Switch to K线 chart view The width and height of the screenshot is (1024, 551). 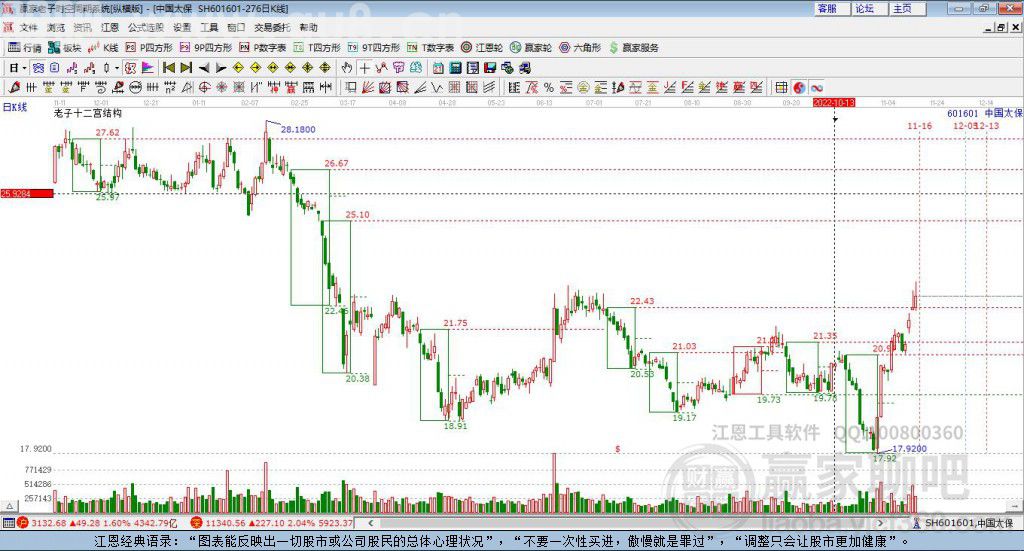103,48
